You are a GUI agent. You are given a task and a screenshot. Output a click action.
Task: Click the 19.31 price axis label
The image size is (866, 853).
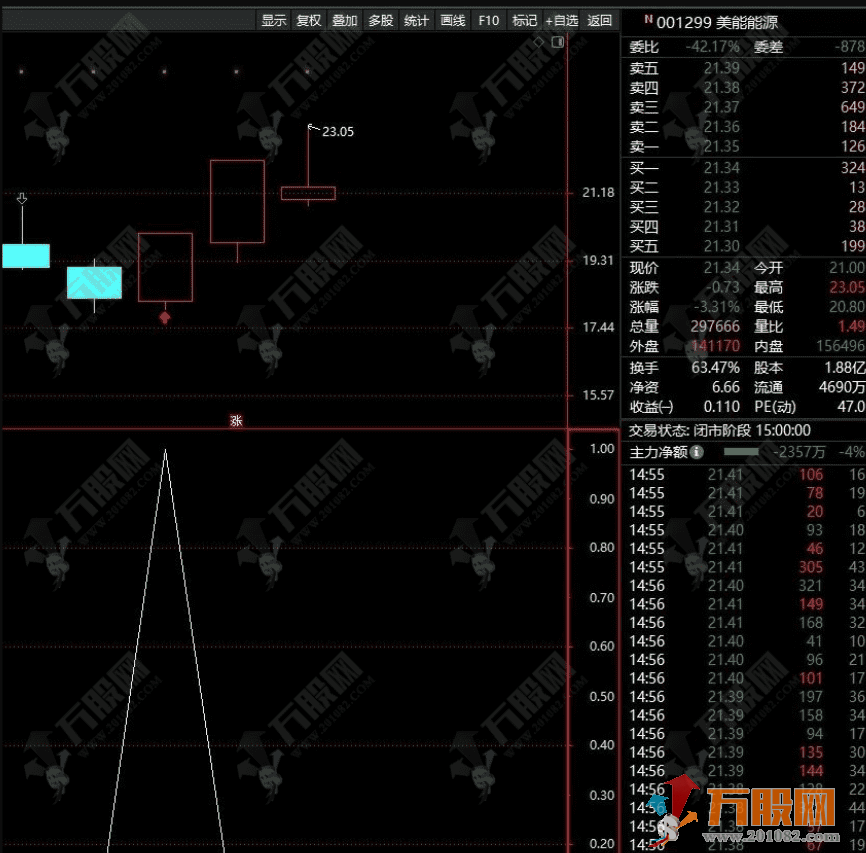coord(598,260)
